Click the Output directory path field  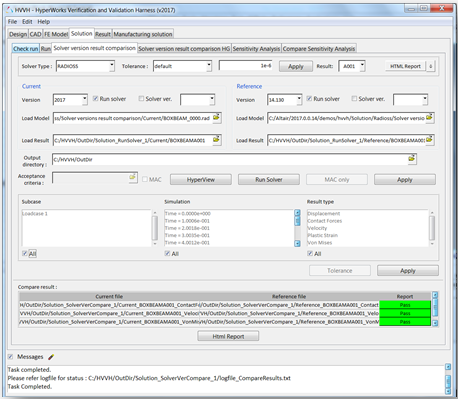coord(230,159)
